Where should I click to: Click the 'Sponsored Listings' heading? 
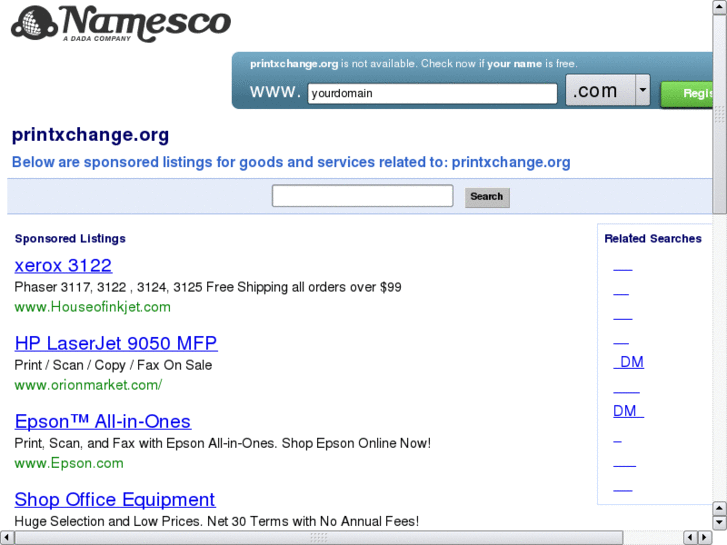click(x=70, y=238)
